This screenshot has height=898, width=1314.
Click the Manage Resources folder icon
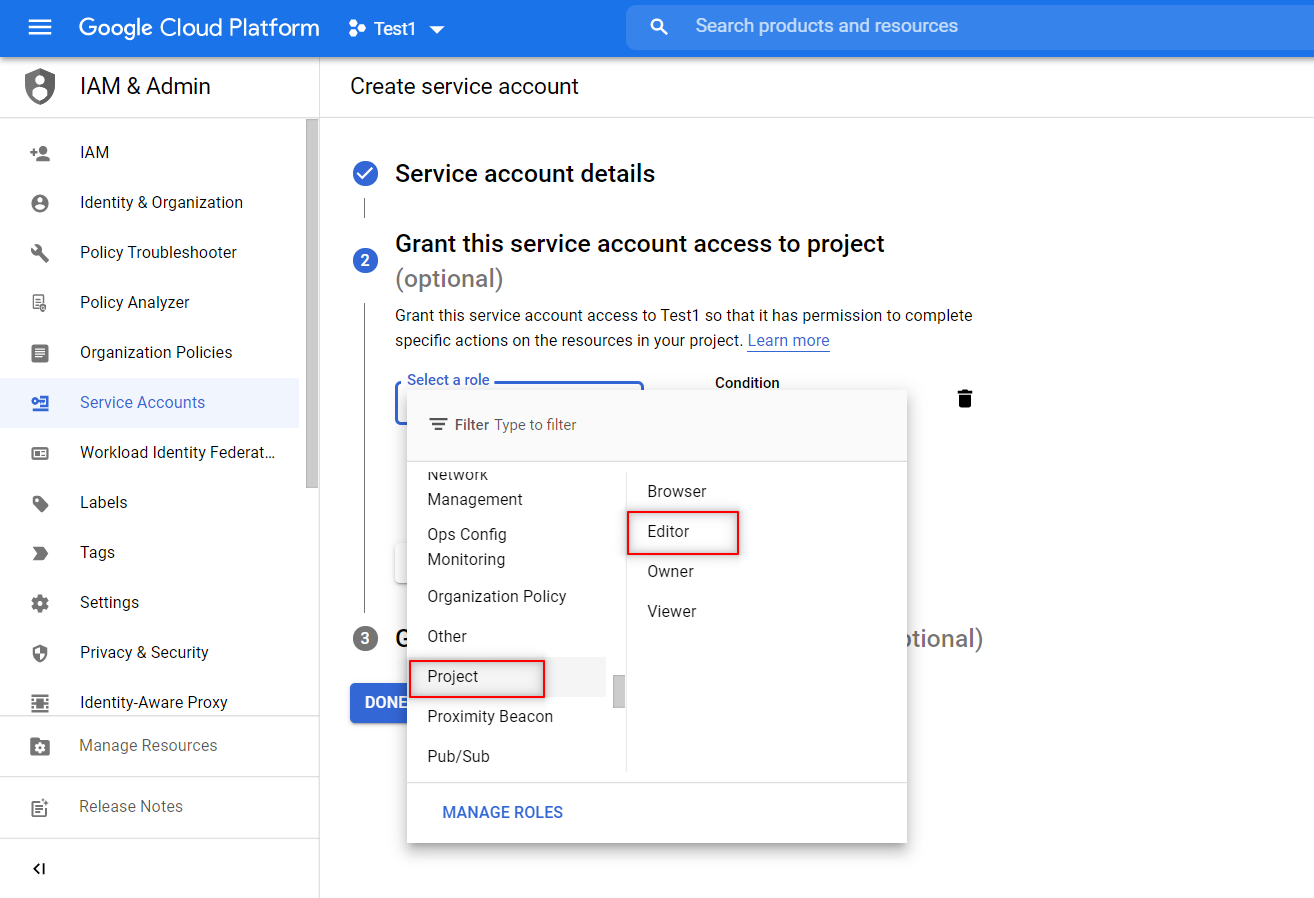tap(40, 746)
